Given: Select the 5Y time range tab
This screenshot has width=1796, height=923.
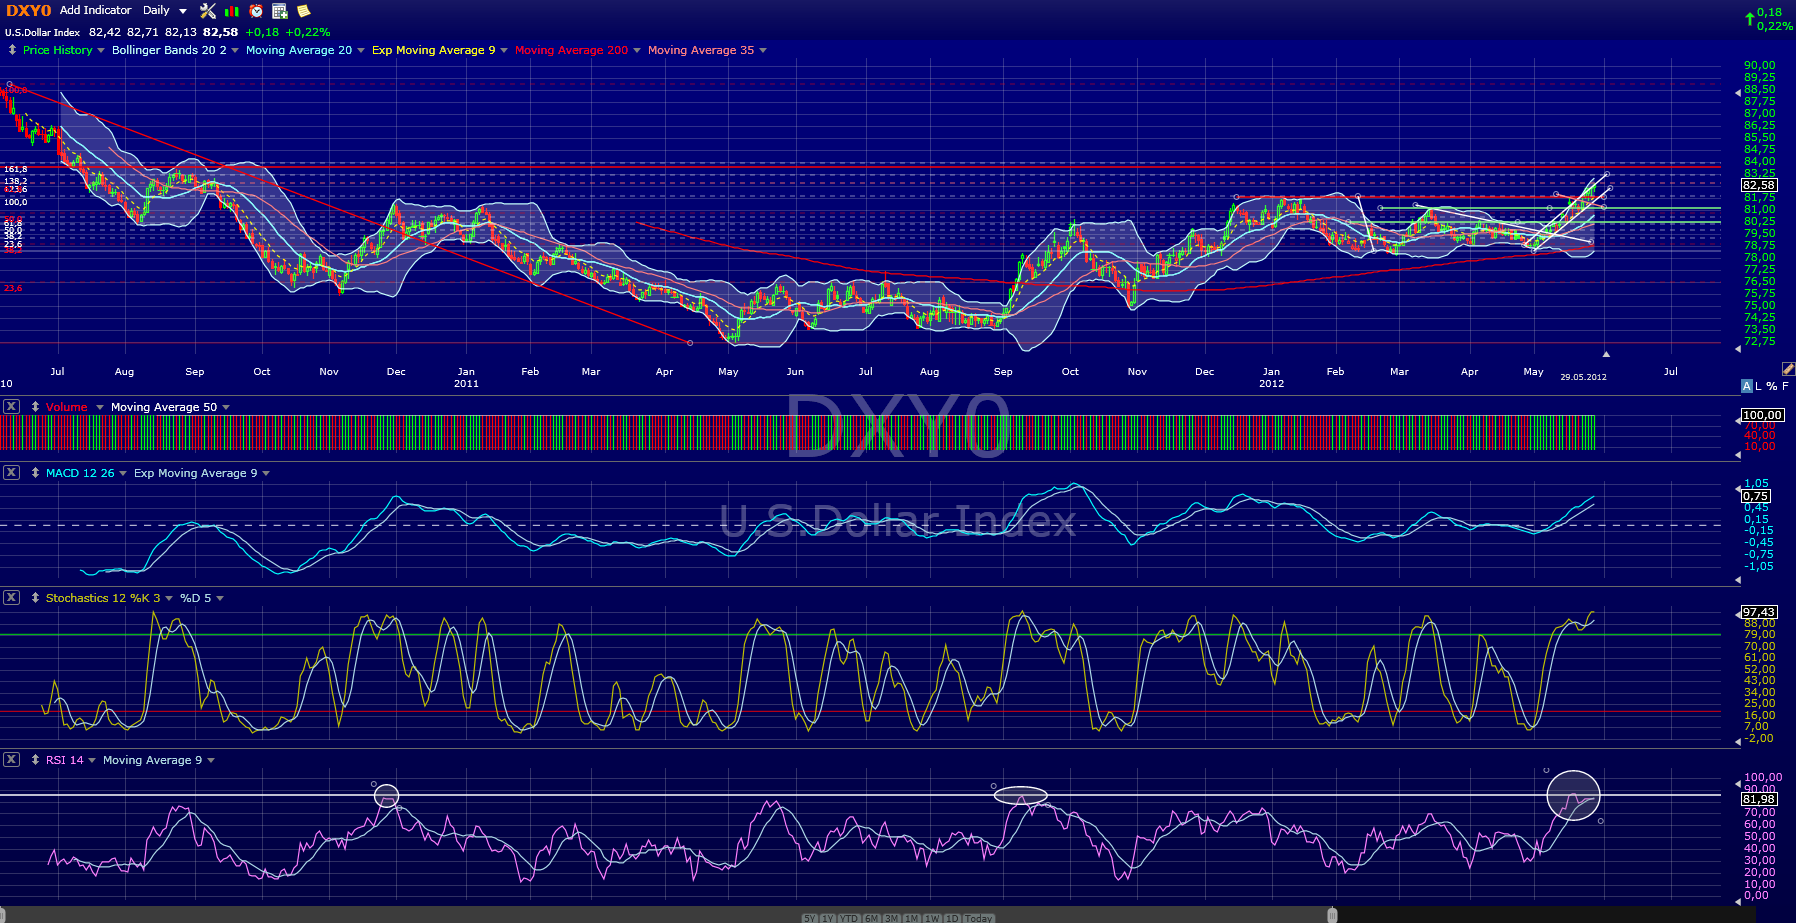Looking at the screenshot, I should pos(810,918).
